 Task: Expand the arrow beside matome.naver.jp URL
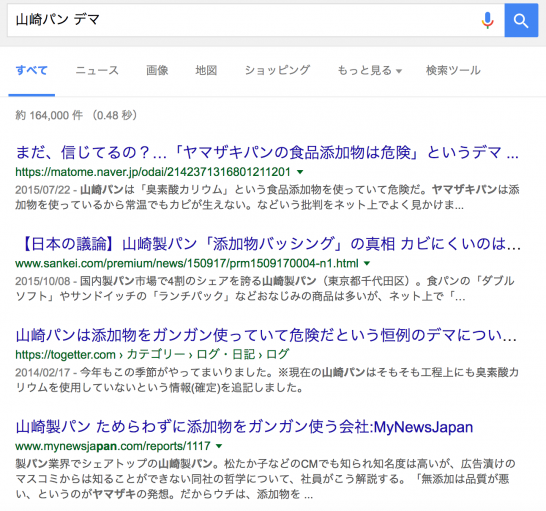[x=300, y=172]
